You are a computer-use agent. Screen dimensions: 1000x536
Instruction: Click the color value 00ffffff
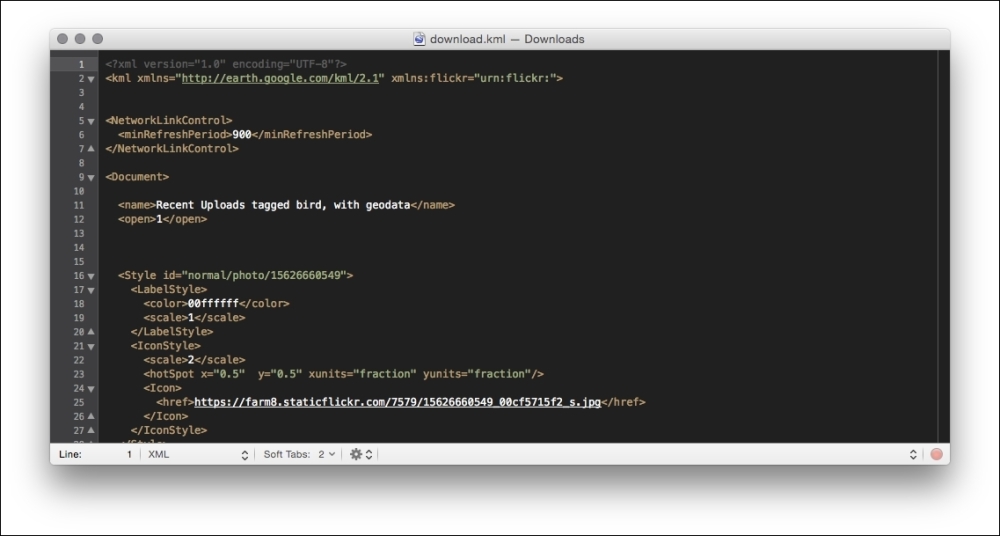pyautogui.click(x=213, y=304)
